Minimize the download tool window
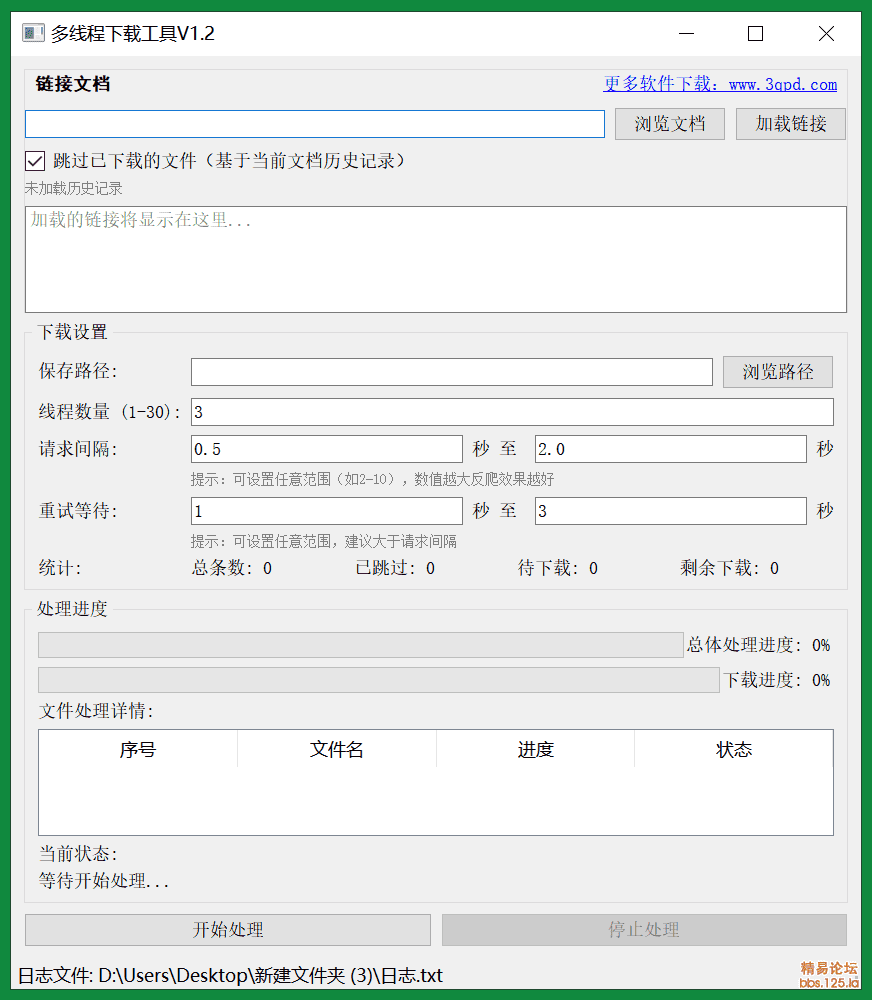This screenshot has height=1000, width=872. [686, 33]
